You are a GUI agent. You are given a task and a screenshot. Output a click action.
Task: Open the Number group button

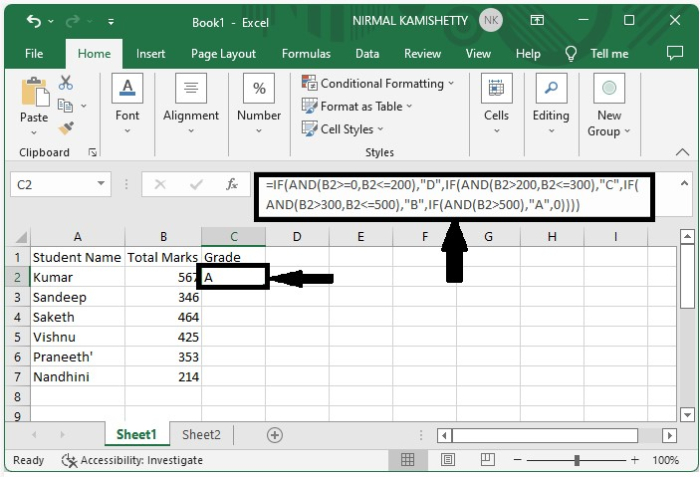point(259,105)
